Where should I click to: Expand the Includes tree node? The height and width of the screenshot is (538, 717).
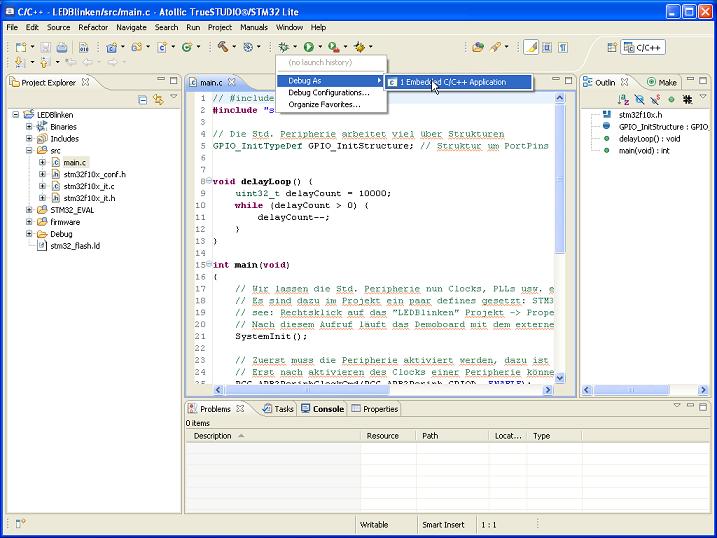tap(29, 138)
